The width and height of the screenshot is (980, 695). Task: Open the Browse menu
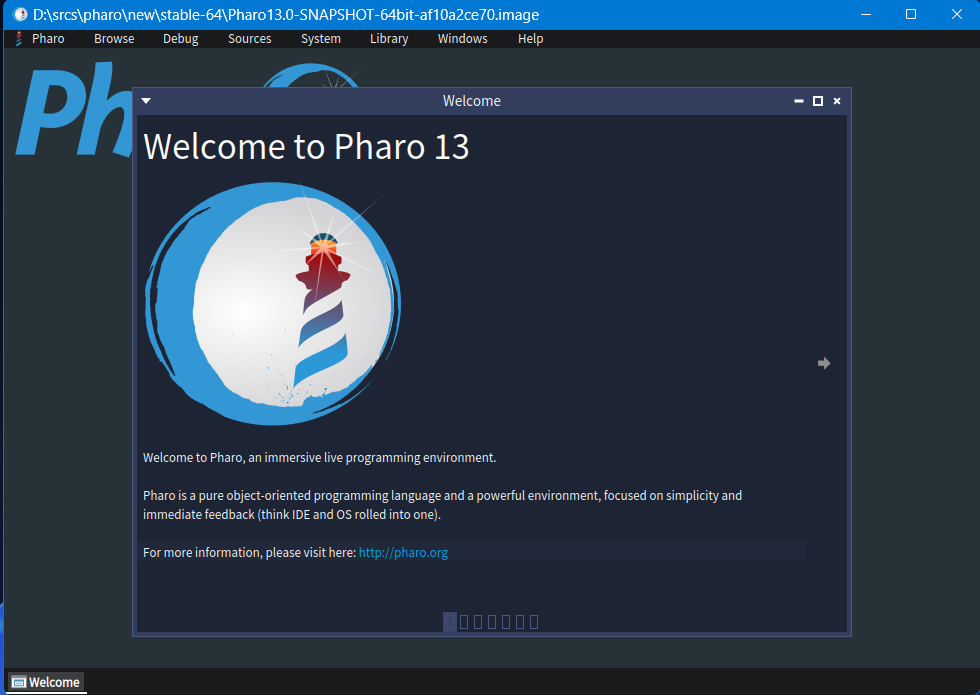pyautogui.click(x=113, y=38)
